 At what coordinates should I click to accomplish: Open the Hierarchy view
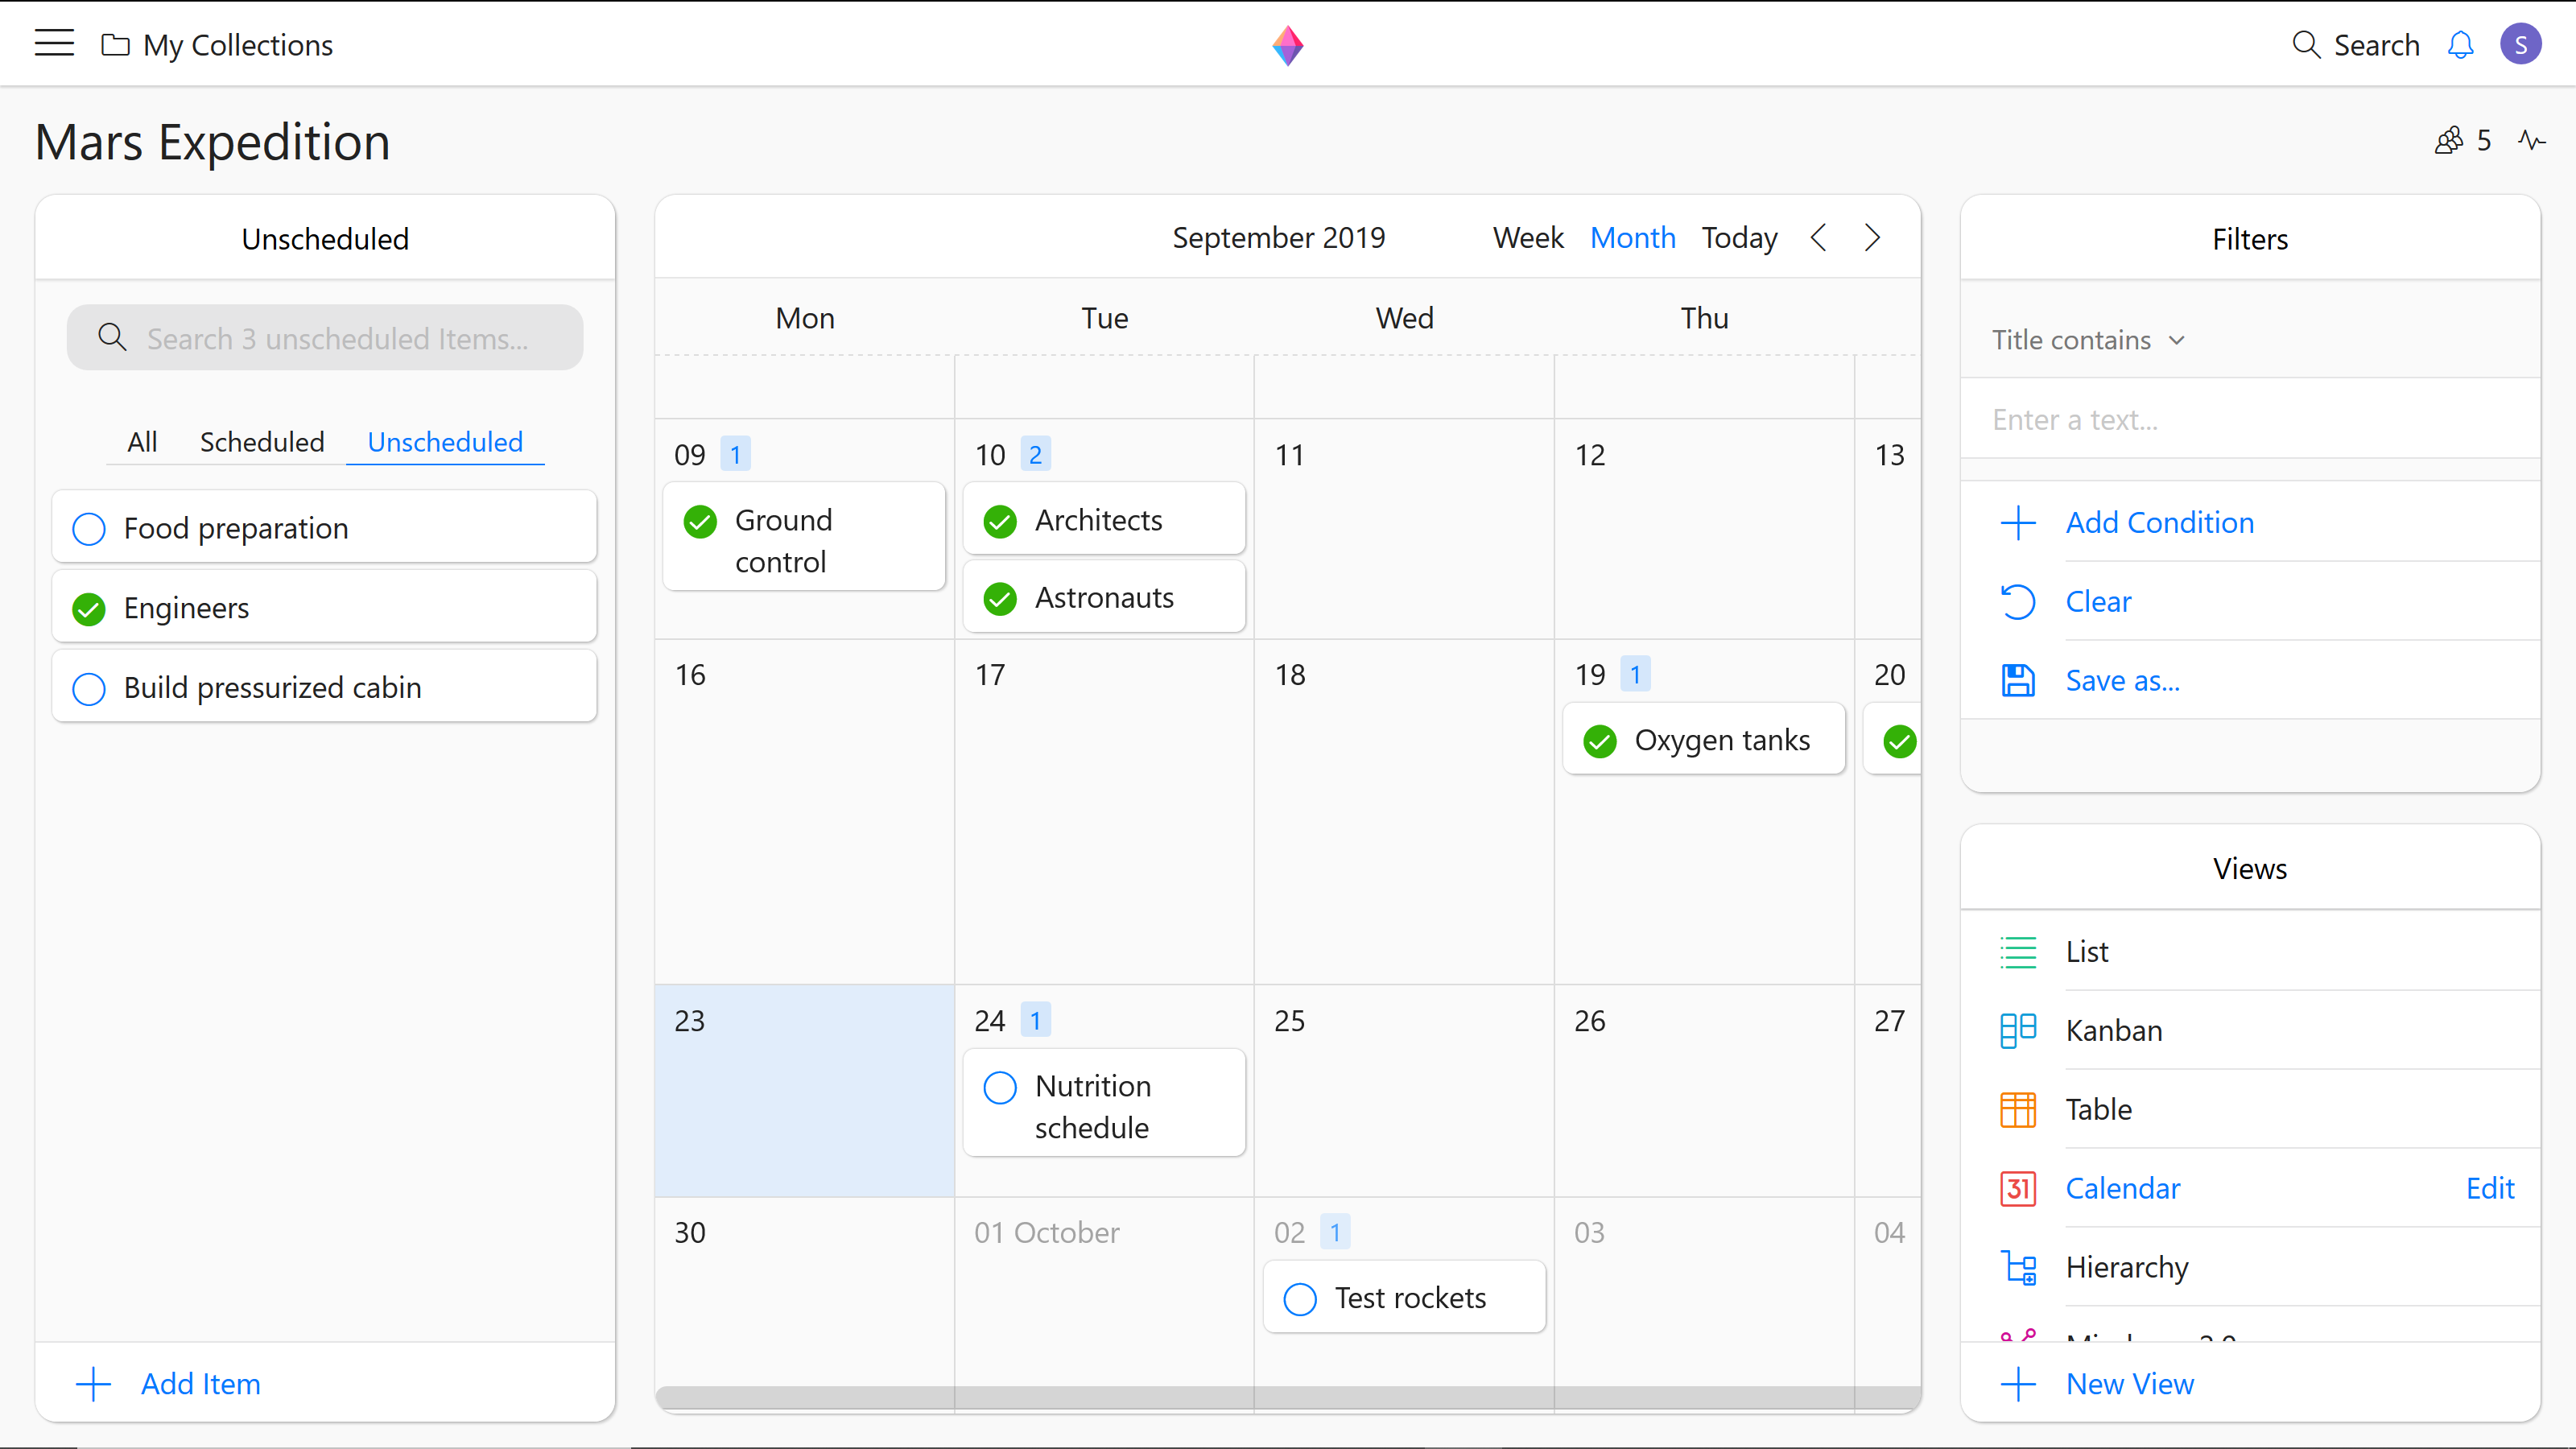click(2126, 1267)
